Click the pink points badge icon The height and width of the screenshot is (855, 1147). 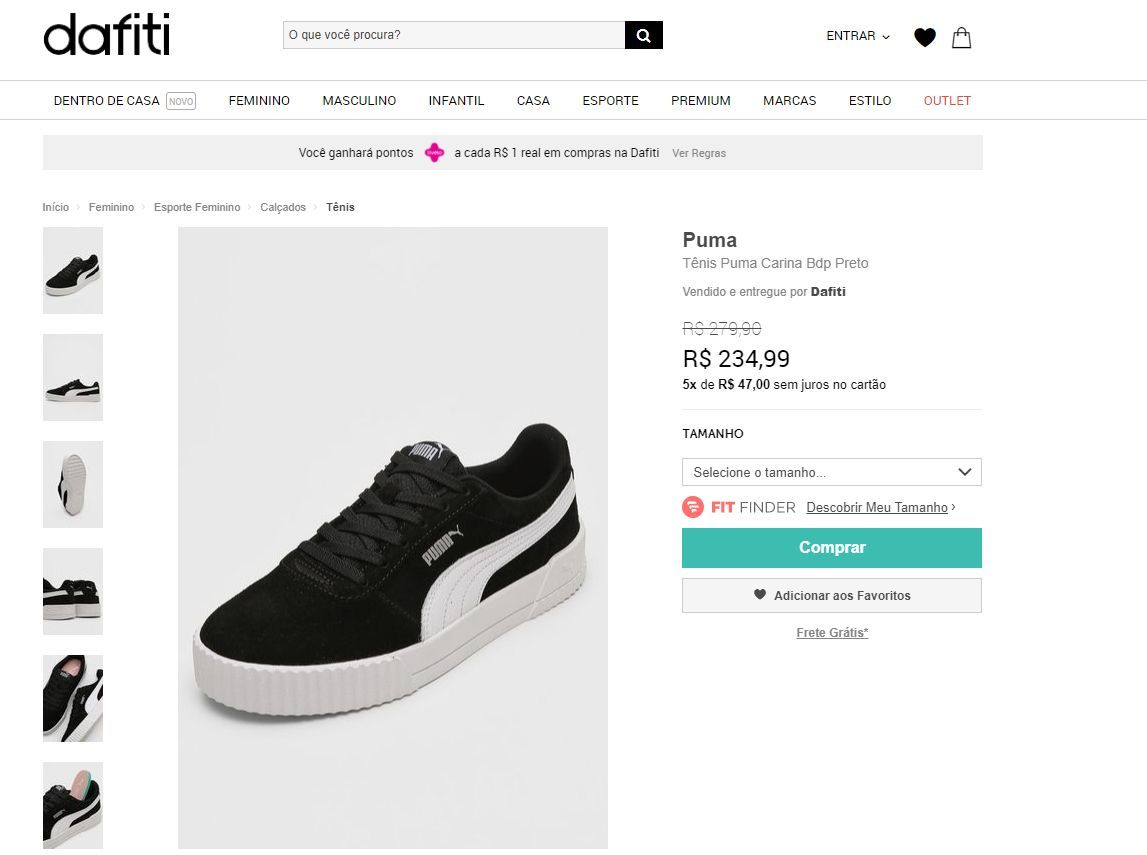point(435,153)
